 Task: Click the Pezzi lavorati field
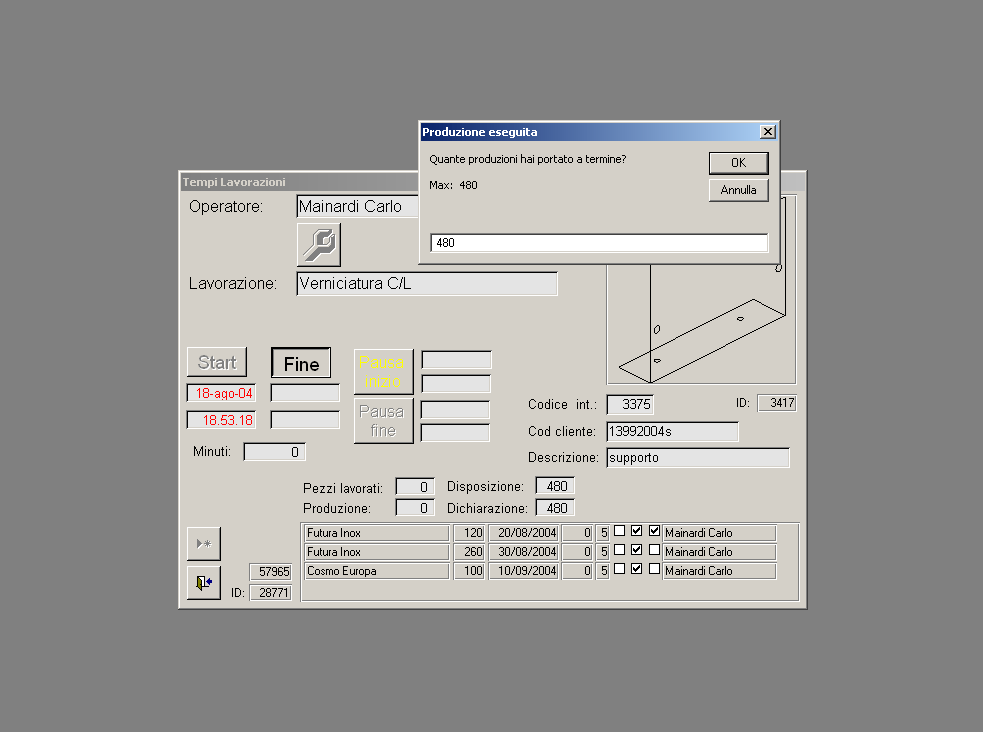[414, 487]
